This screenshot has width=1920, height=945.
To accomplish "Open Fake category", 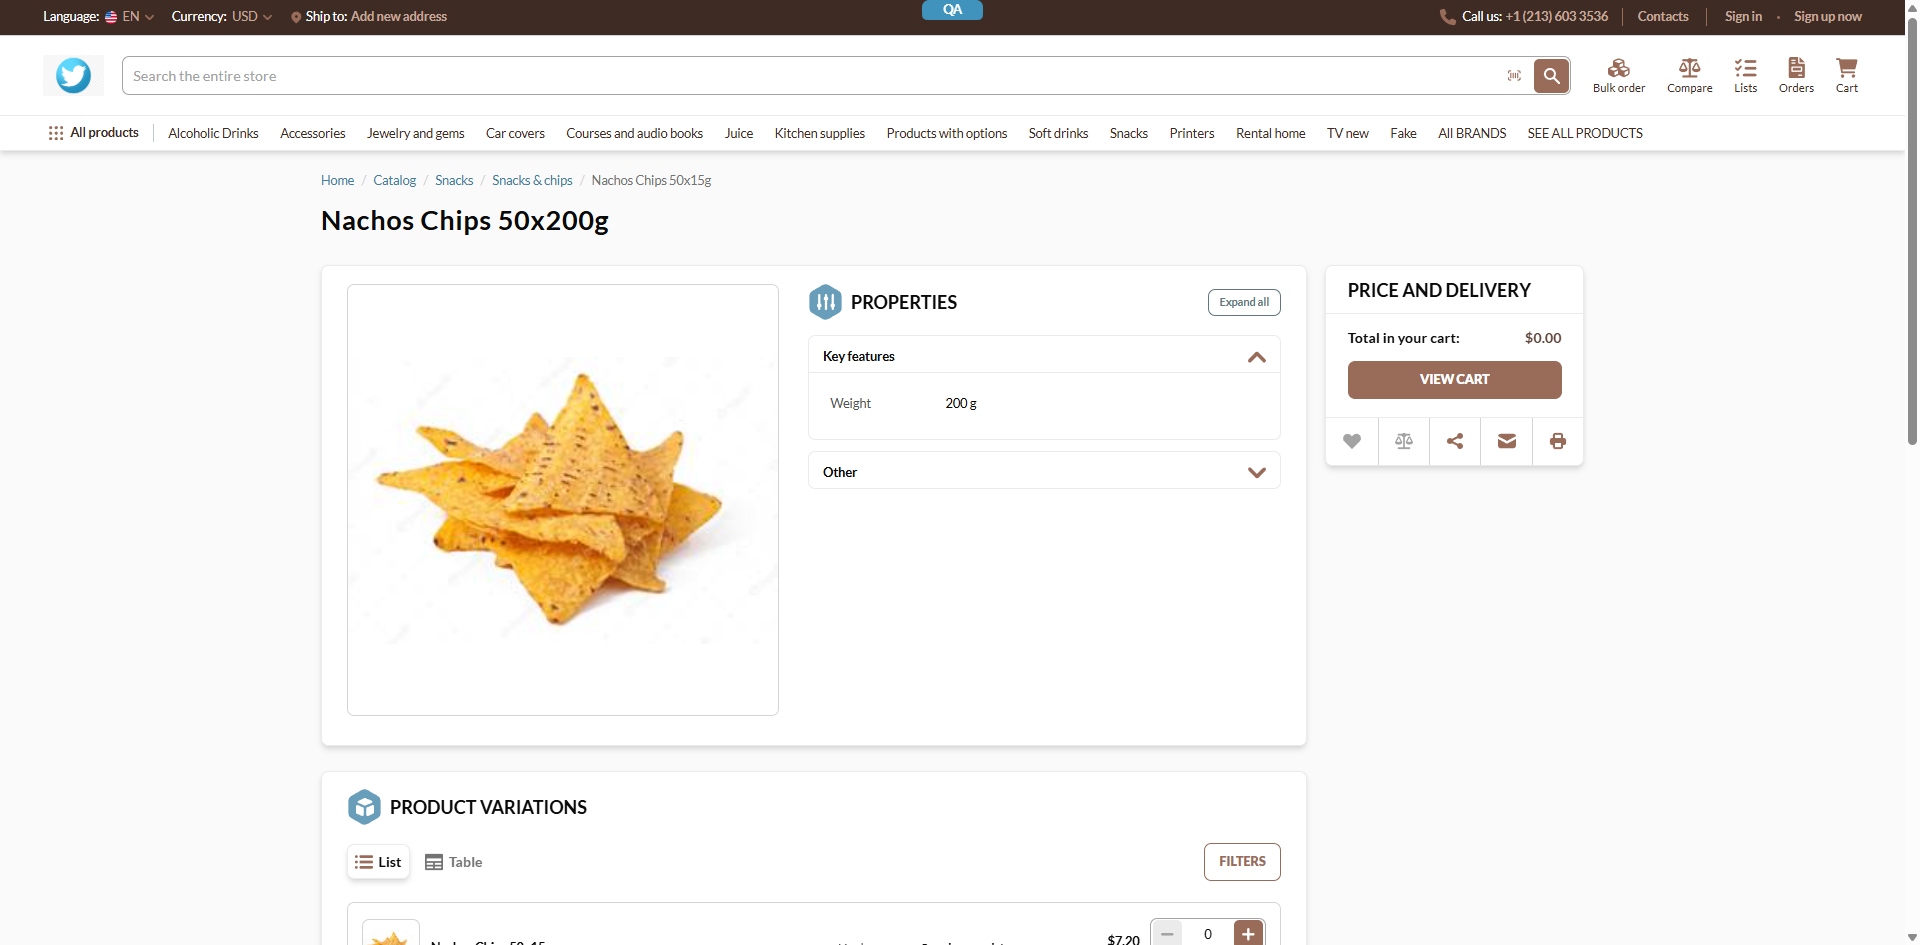I will point(1403,133).
